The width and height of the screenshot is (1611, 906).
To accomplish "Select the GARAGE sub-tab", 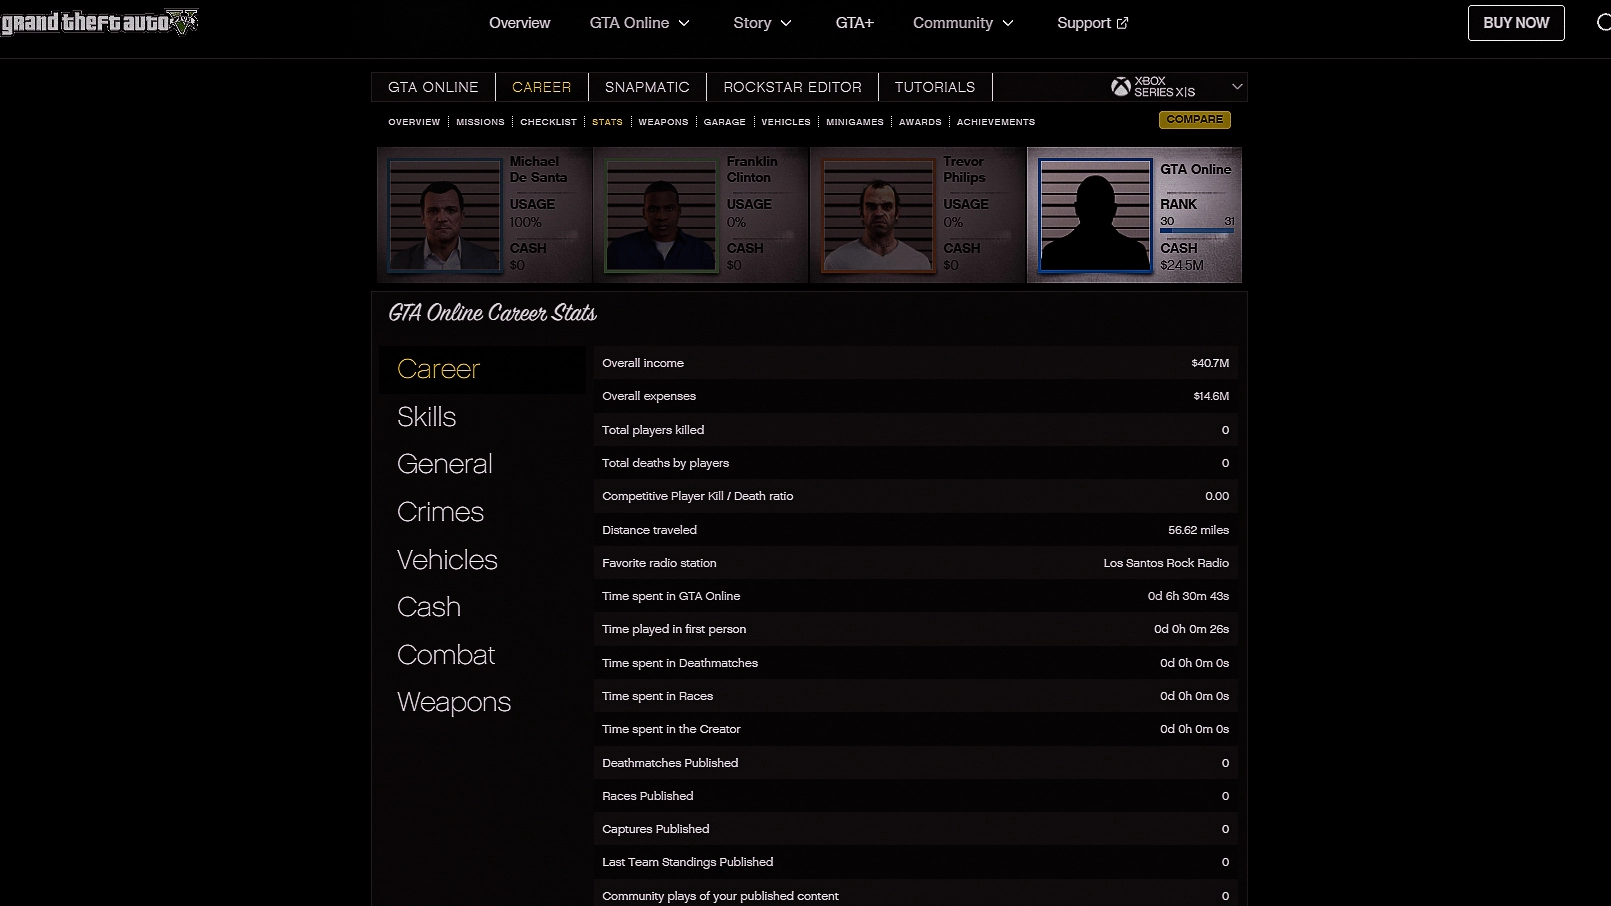I will point(724,122).
